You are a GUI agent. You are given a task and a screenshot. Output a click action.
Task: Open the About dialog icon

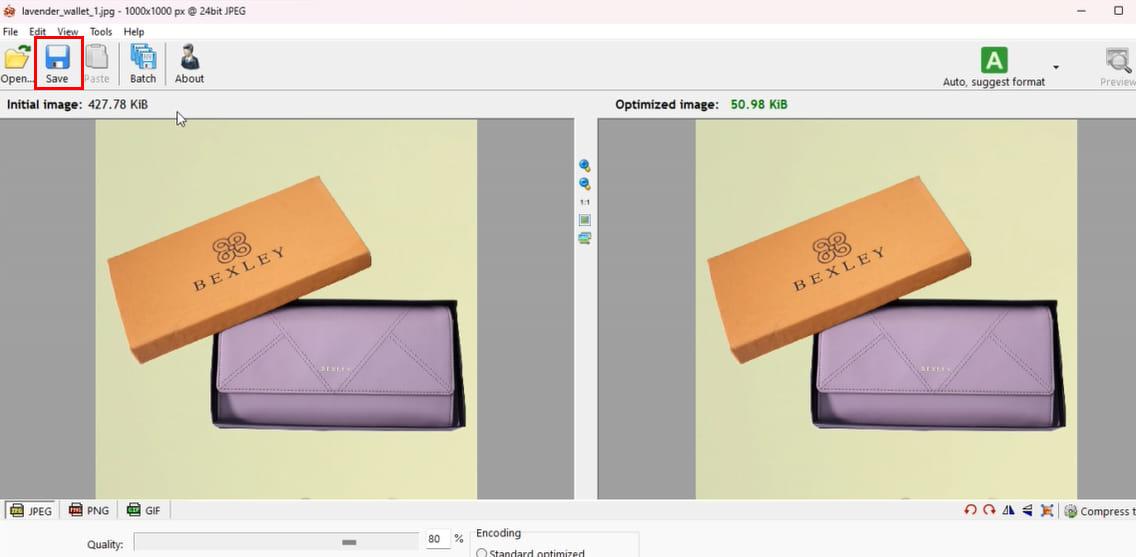pyautogui.click(x=189, y=64)
